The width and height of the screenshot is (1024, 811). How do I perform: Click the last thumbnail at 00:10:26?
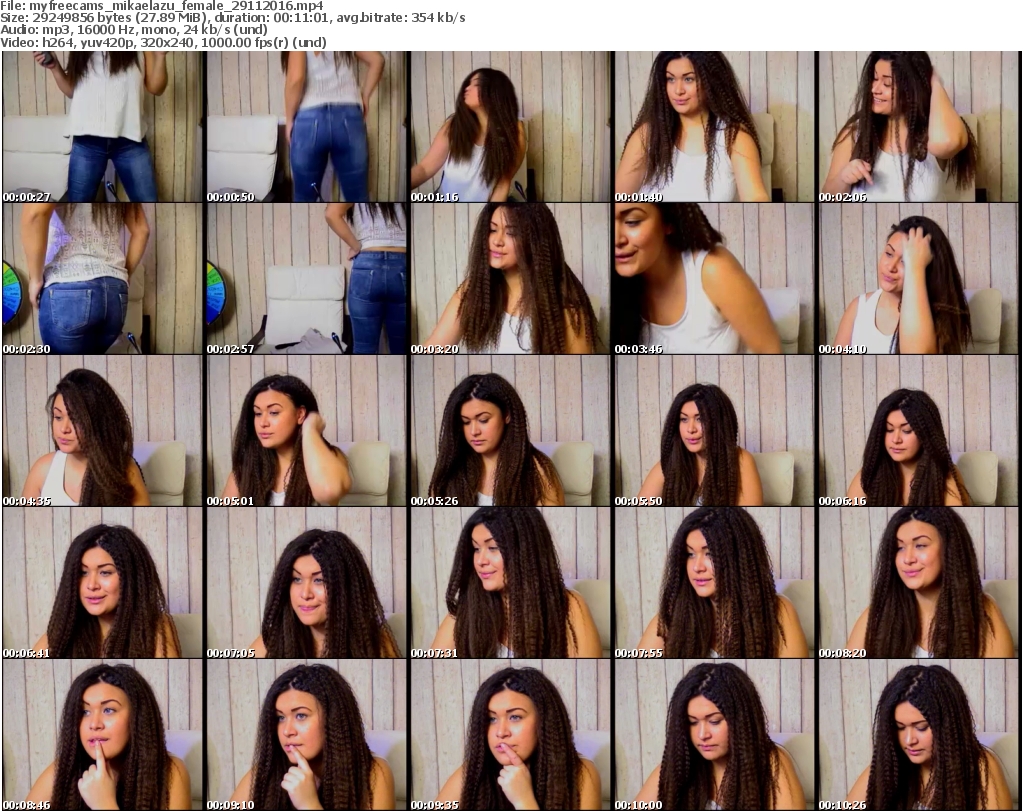(x=918, y=735)
